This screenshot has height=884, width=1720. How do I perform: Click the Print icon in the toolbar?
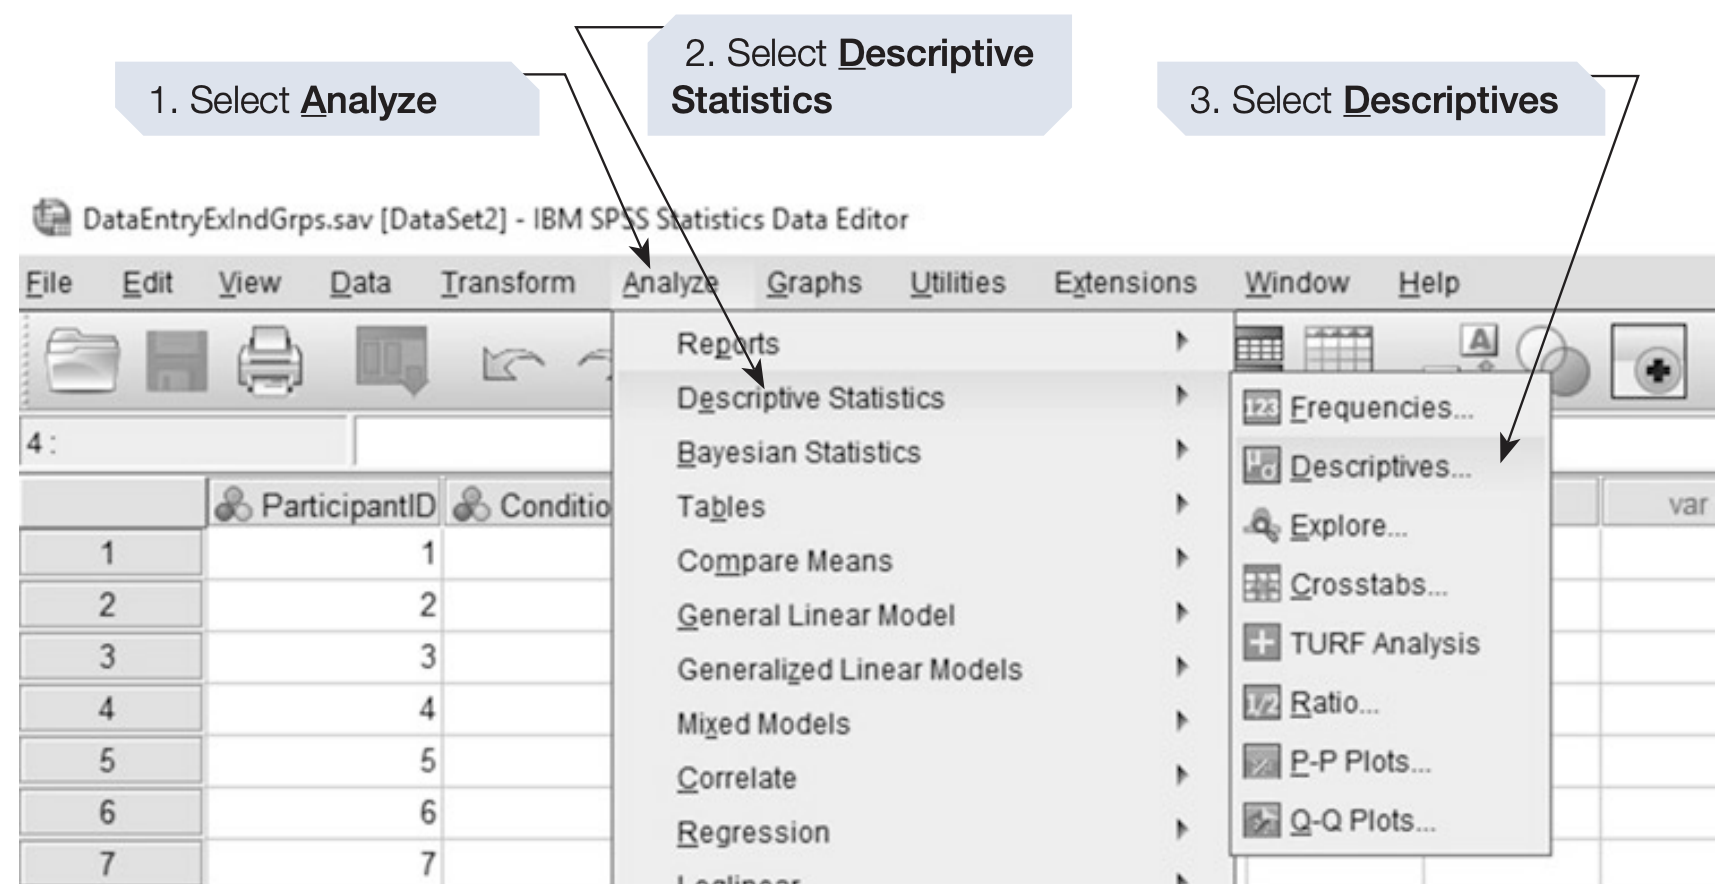pos(270,361)
